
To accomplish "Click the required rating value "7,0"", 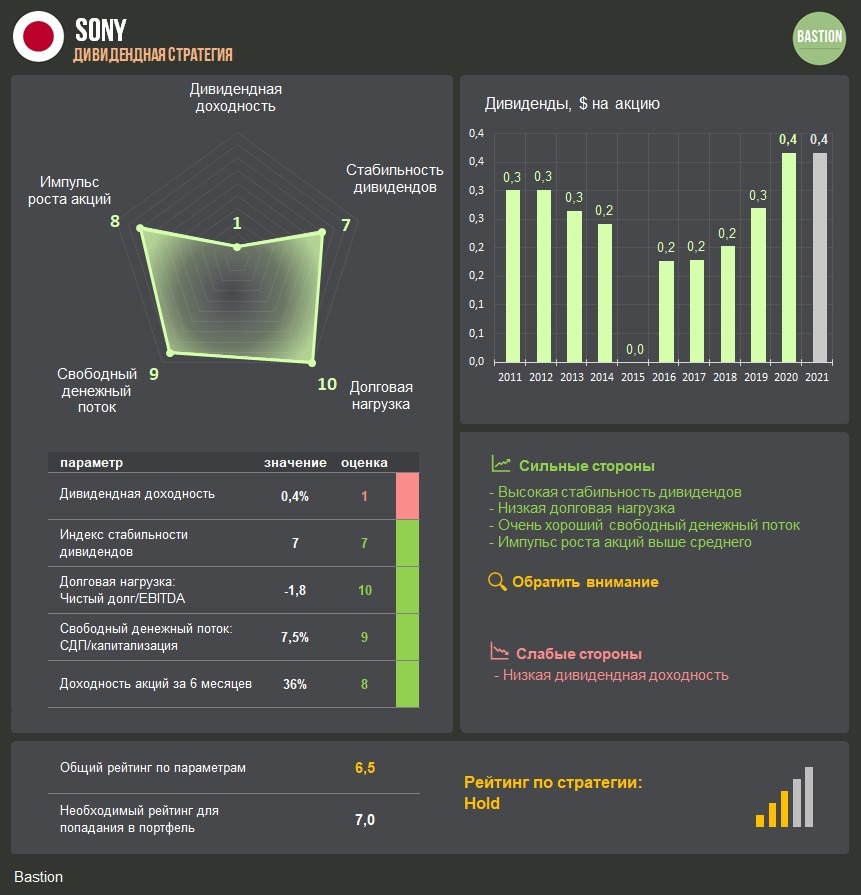I will tap(365, 820).
